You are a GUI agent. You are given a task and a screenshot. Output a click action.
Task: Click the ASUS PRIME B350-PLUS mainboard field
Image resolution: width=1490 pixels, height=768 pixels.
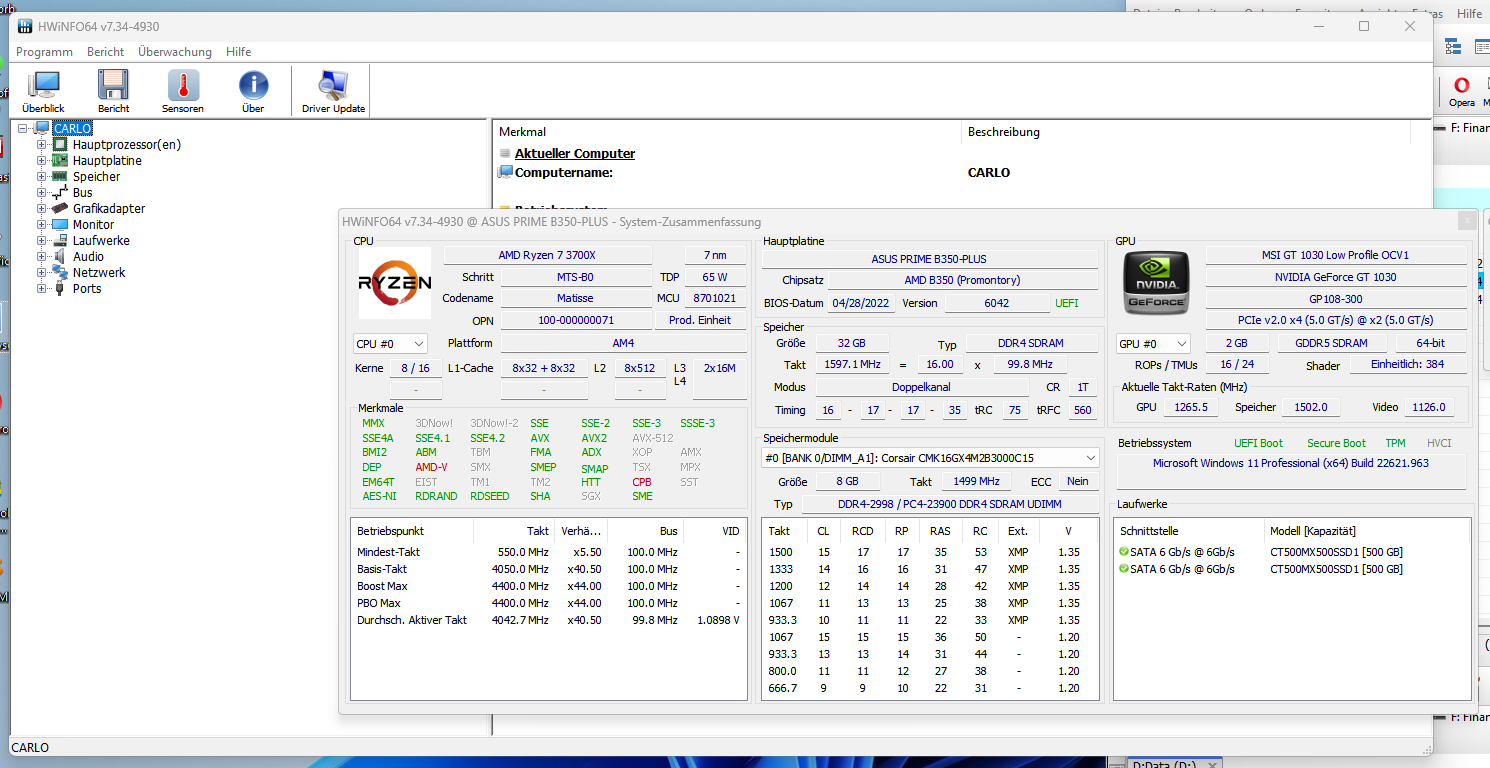929,259
